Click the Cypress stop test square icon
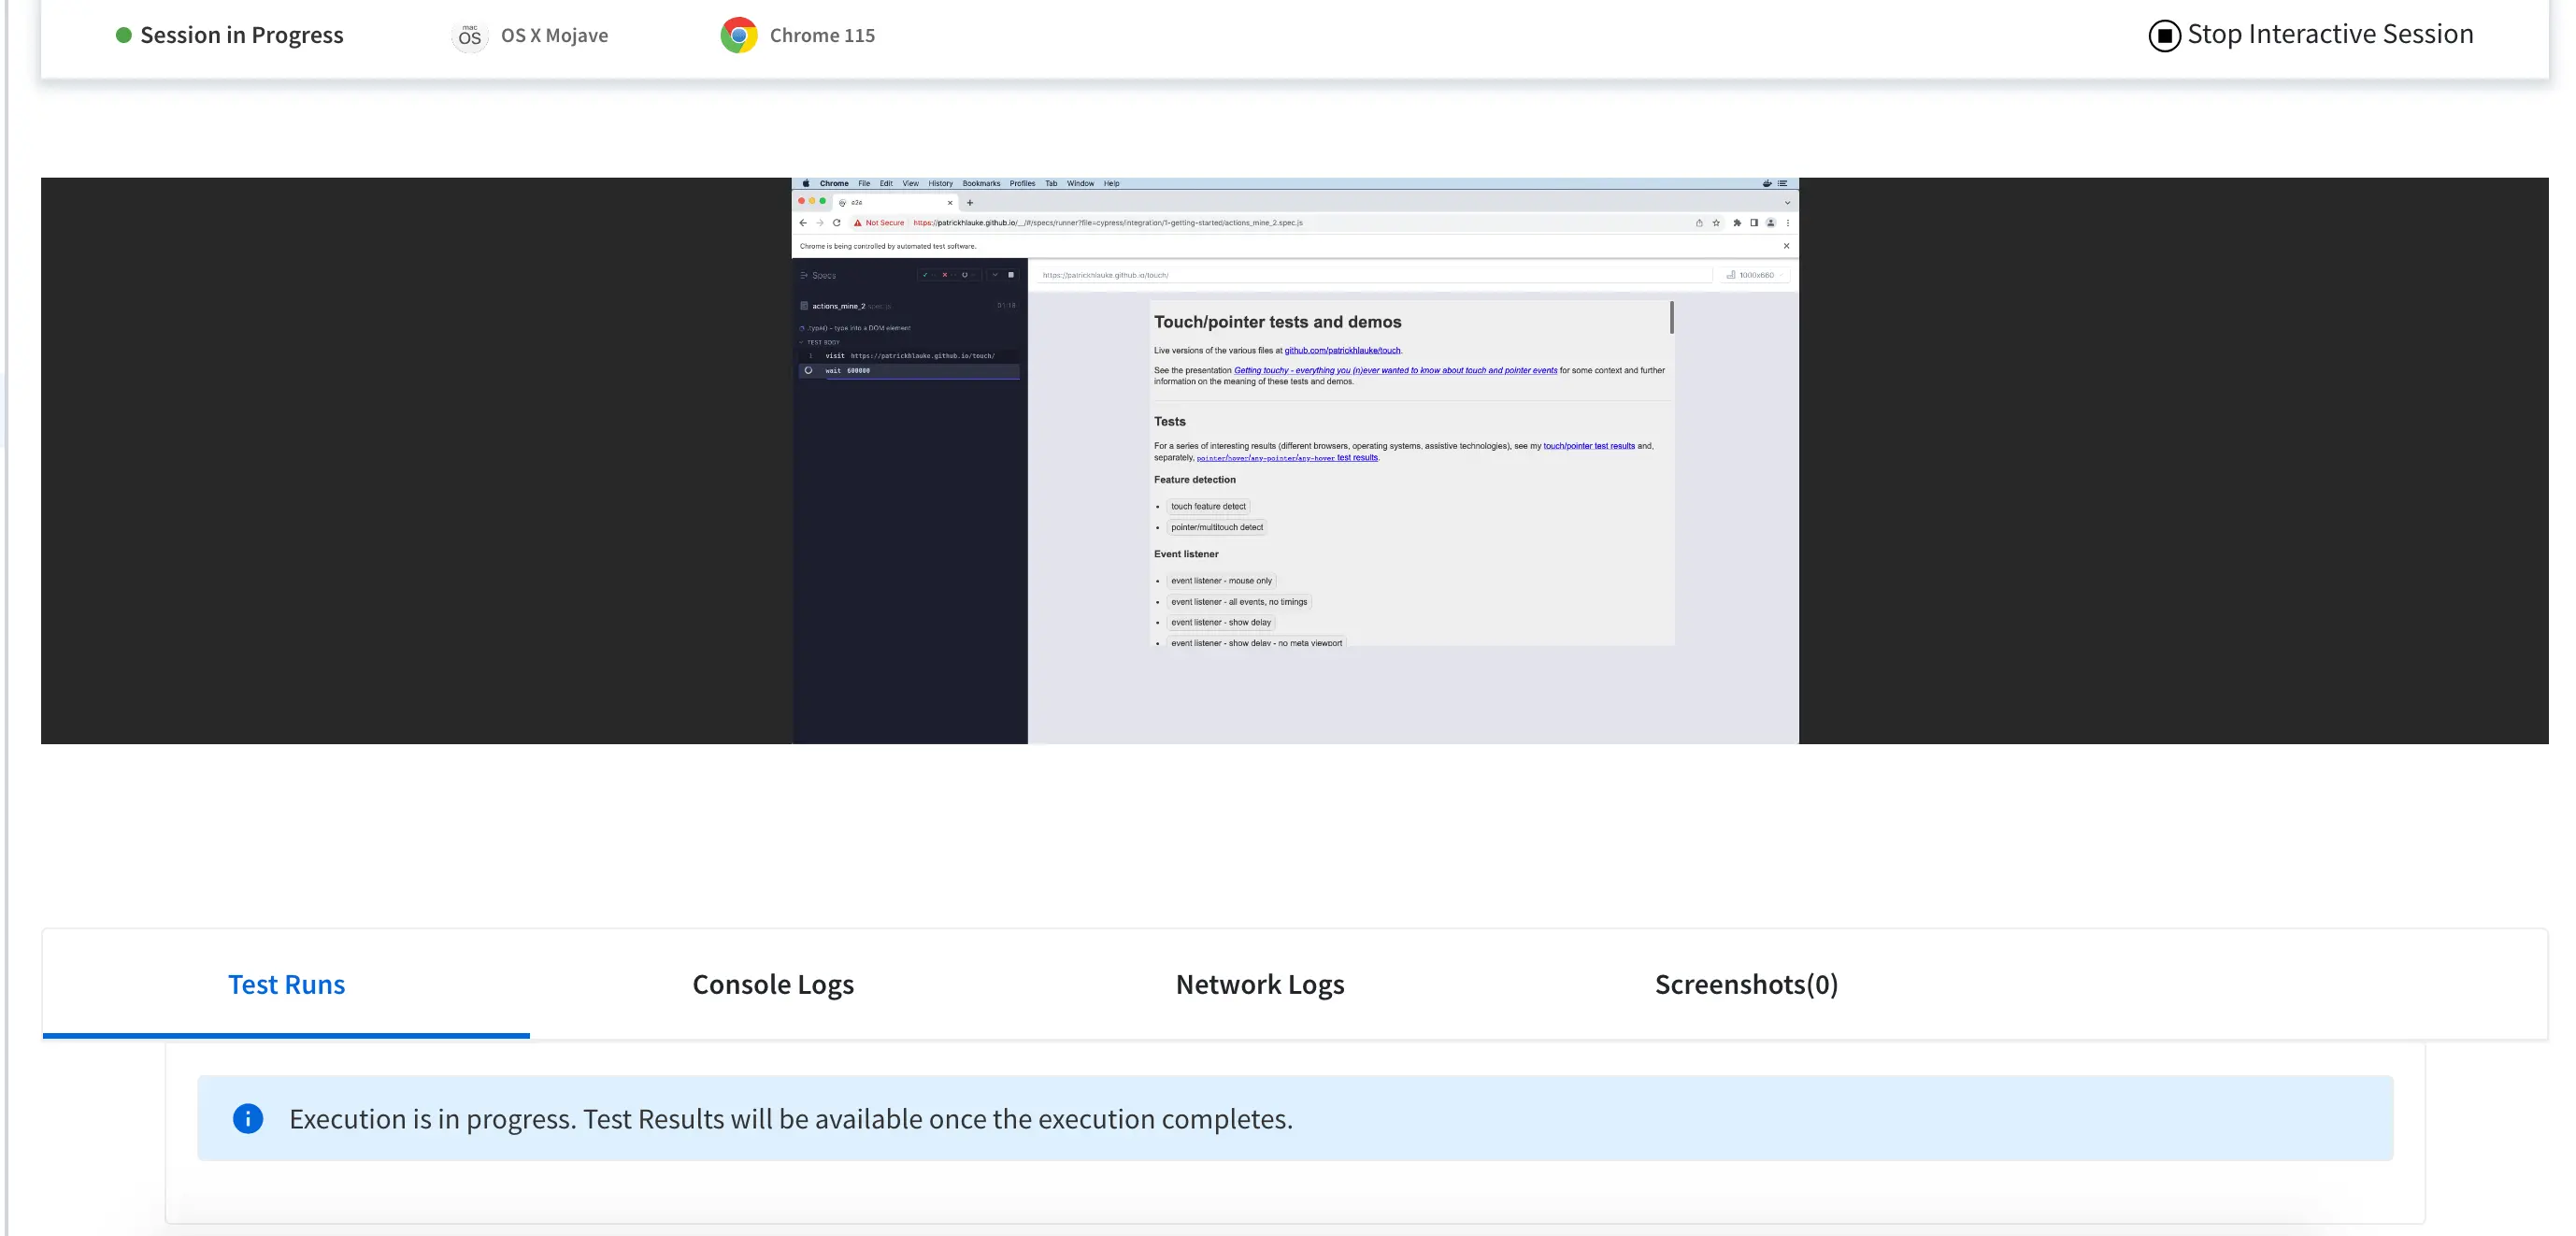This screenshot has height=1236, width=2576. click(1010, 275)
